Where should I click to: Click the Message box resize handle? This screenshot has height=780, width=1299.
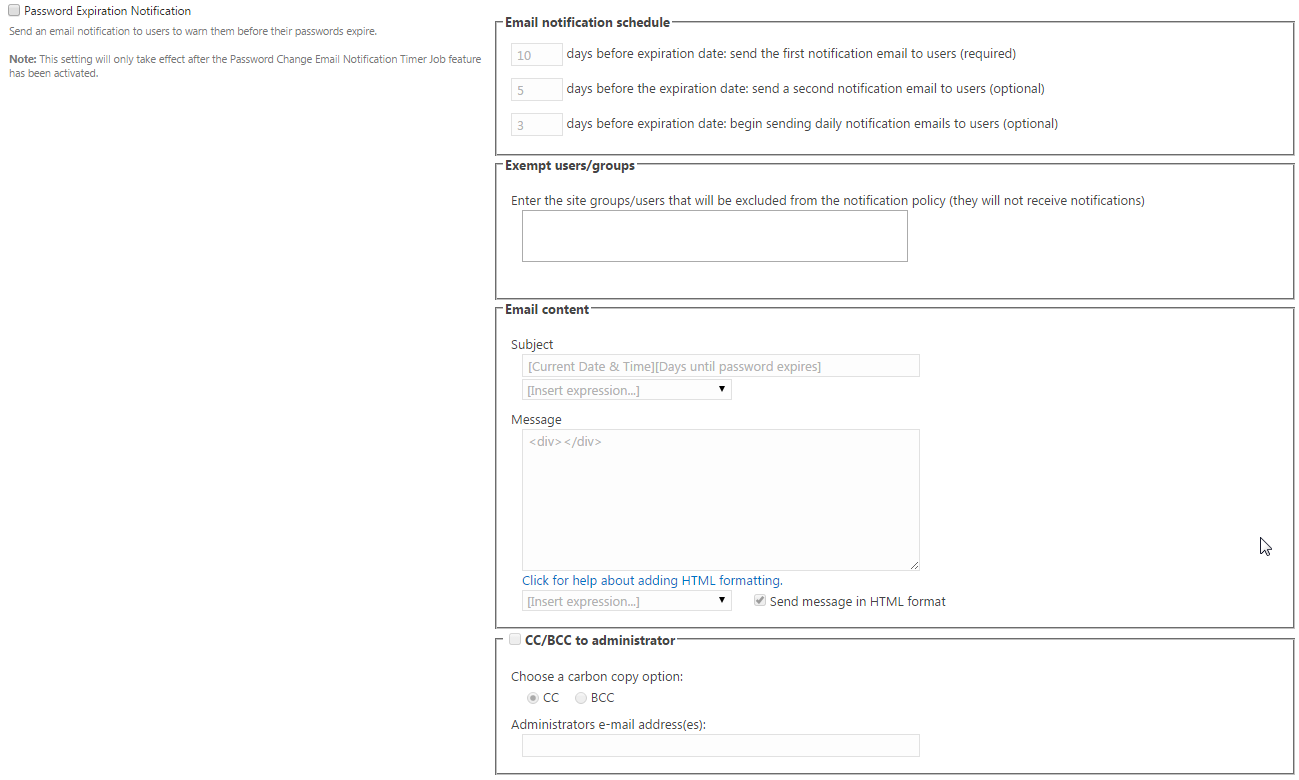pos(914,565)
